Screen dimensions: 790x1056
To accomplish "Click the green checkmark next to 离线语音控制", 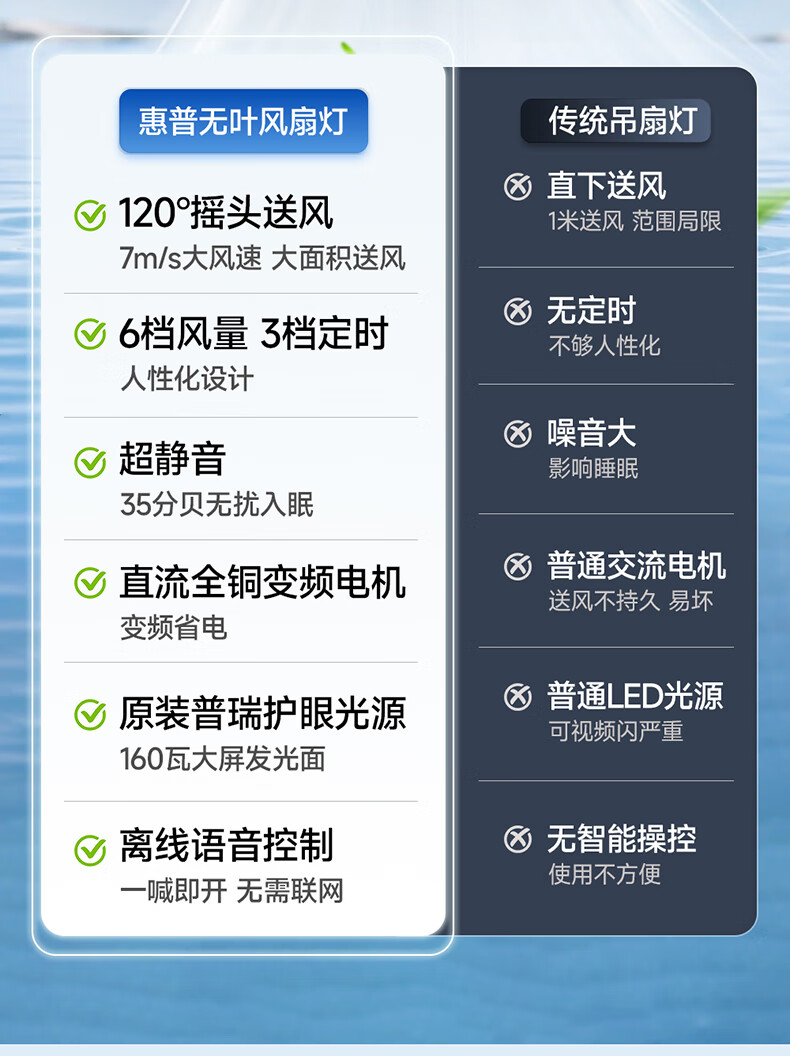I will pyautogui.click(x=90, y=850).
